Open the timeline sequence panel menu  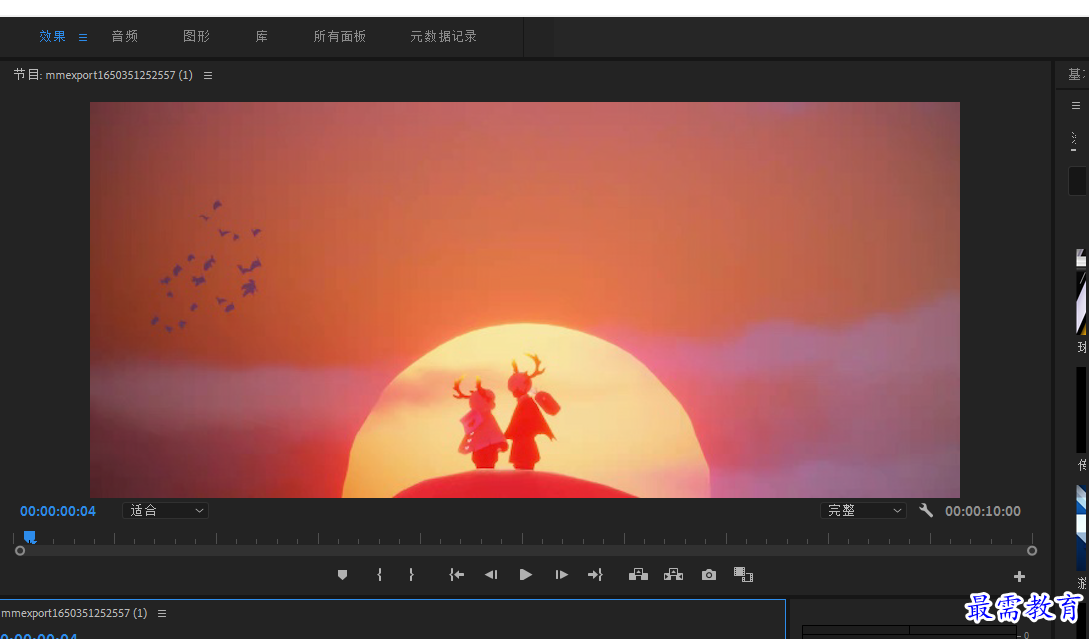[162, 613]
